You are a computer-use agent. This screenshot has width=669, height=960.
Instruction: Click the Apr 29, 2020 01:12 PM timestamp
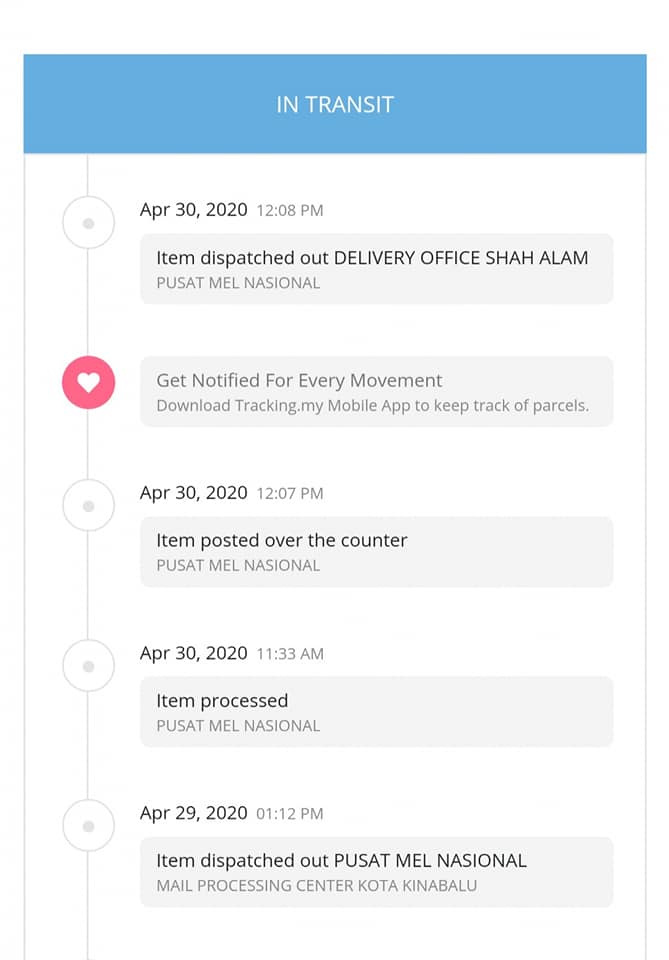click(231, 813)
